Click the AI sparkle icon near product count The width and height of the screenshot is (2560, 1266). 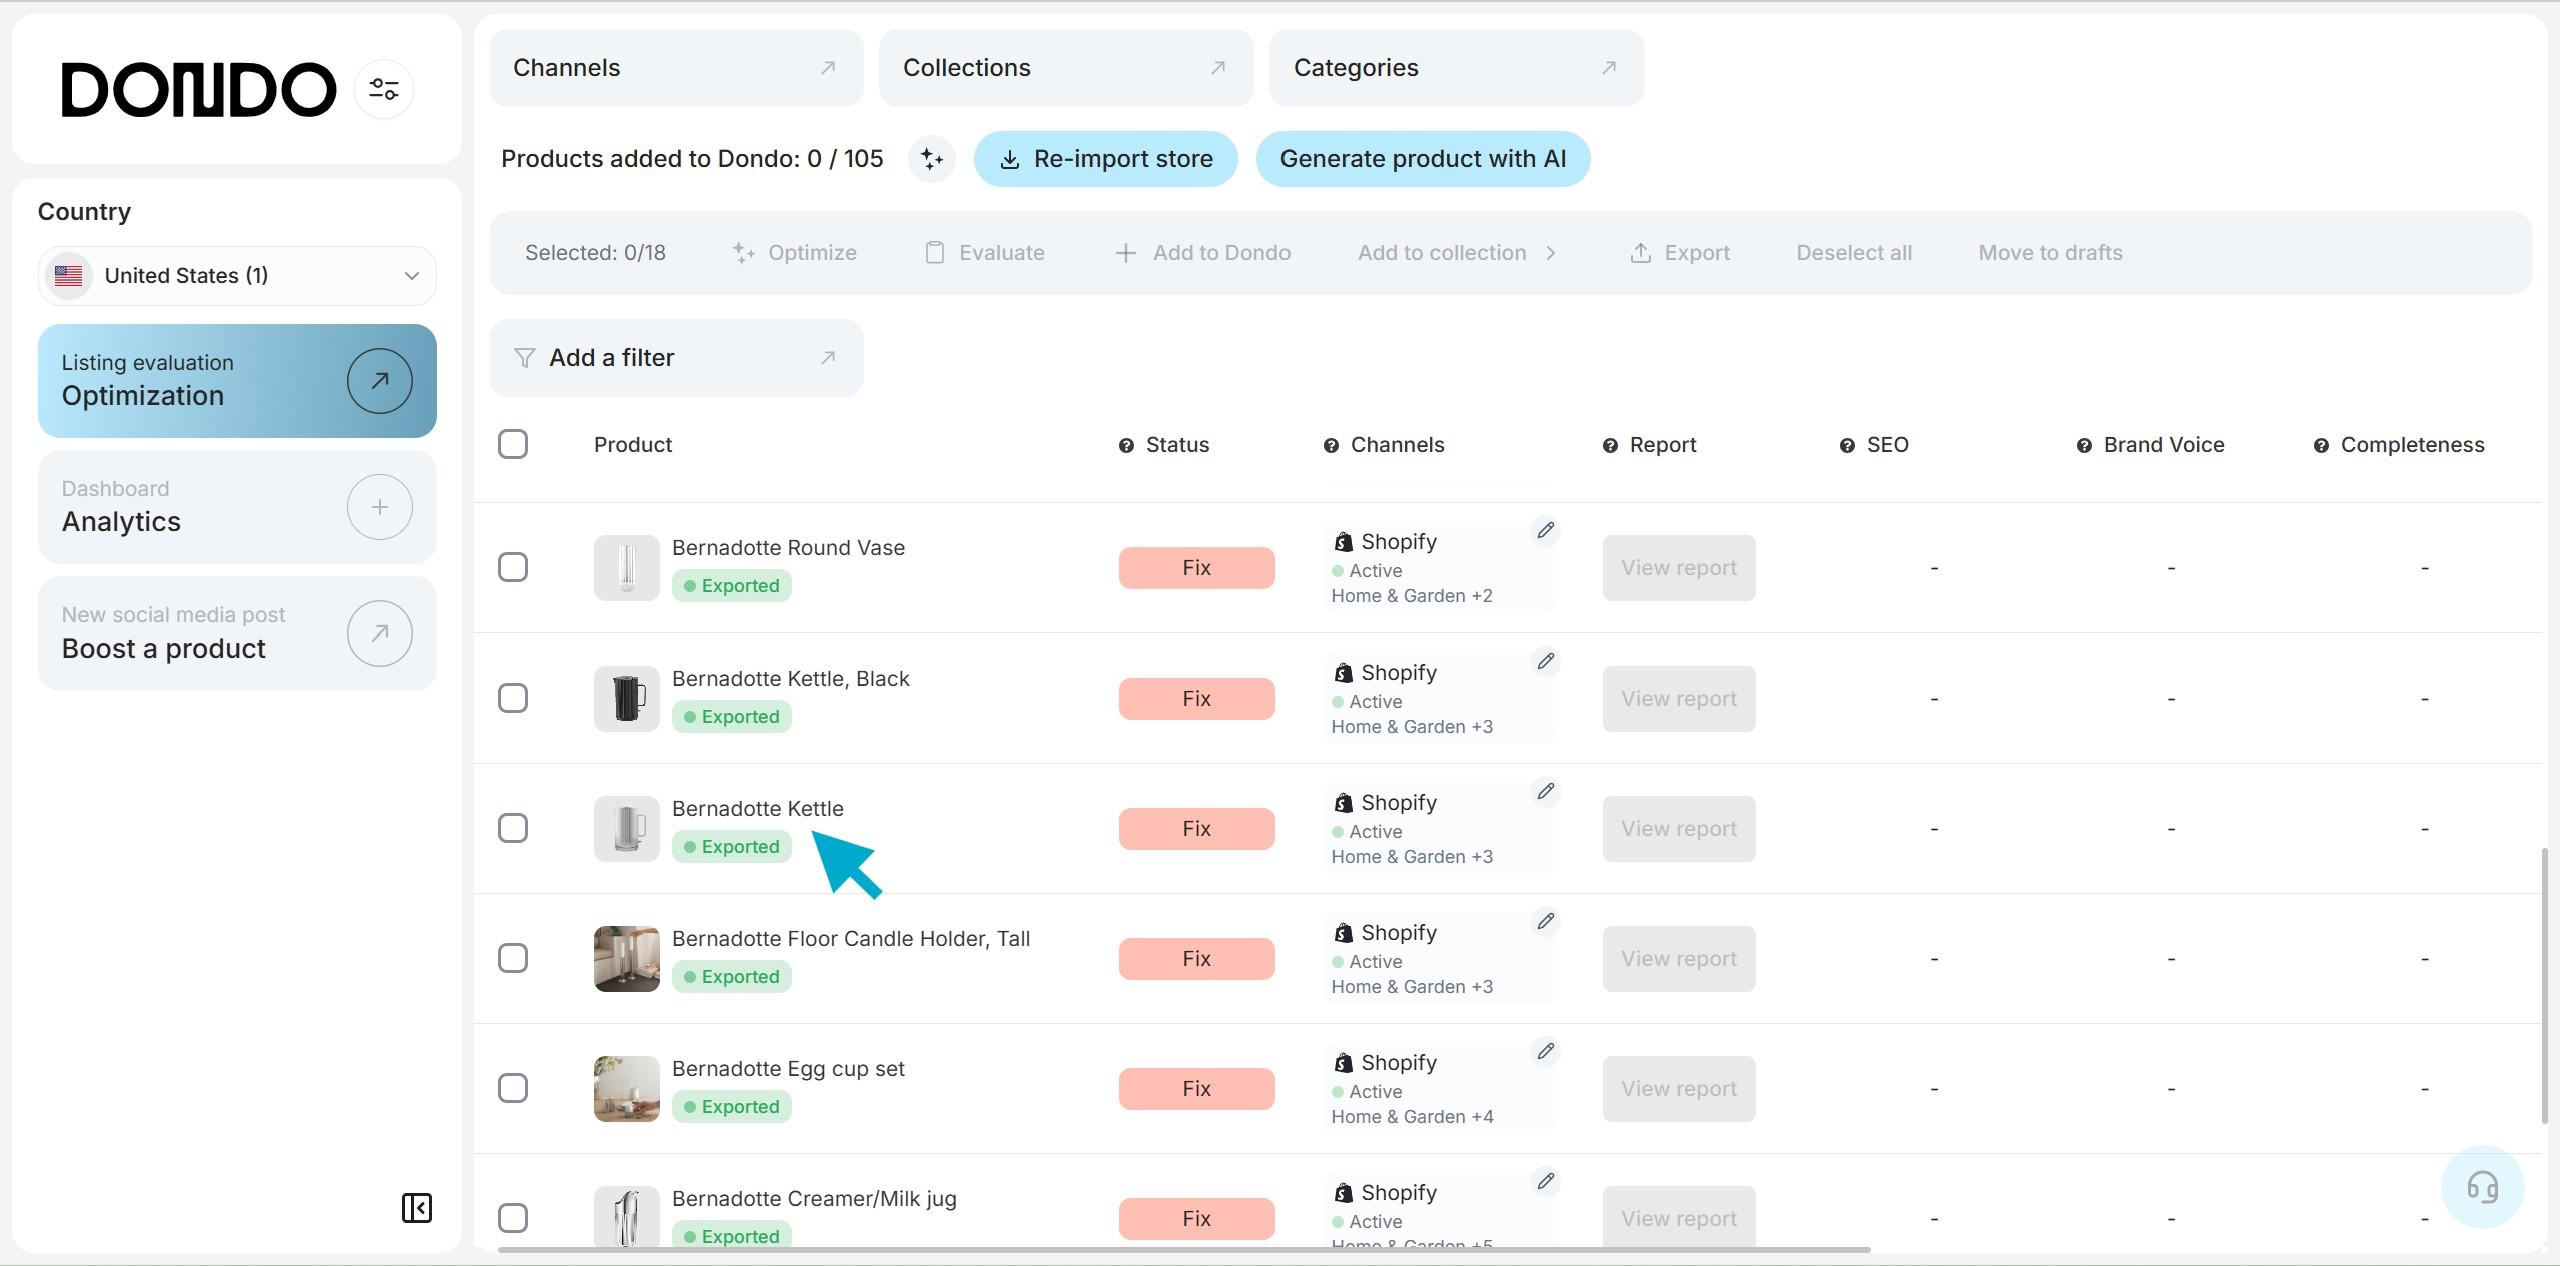(931, 159)
